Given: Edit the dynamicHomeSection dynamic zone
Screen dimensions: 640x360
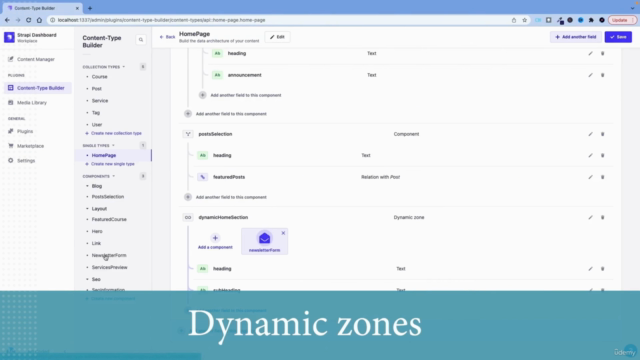Looking at the screenshot, I should pos(590,218).
